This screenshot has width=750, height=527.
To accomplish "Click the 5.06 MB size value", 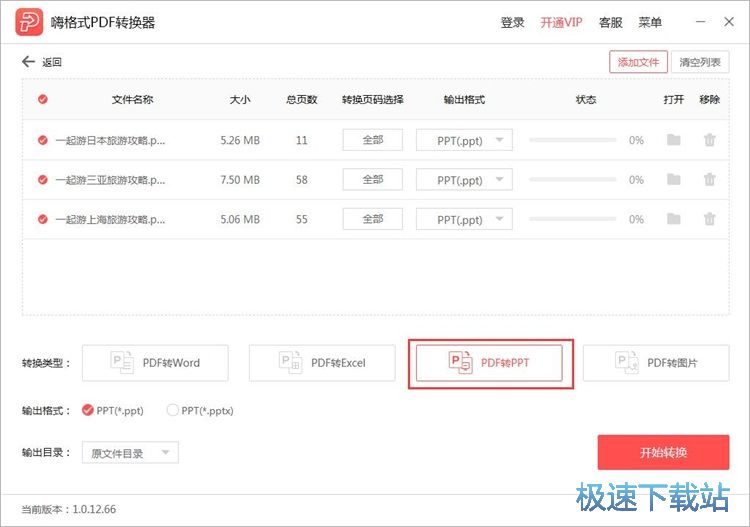I will coord(240,219).
